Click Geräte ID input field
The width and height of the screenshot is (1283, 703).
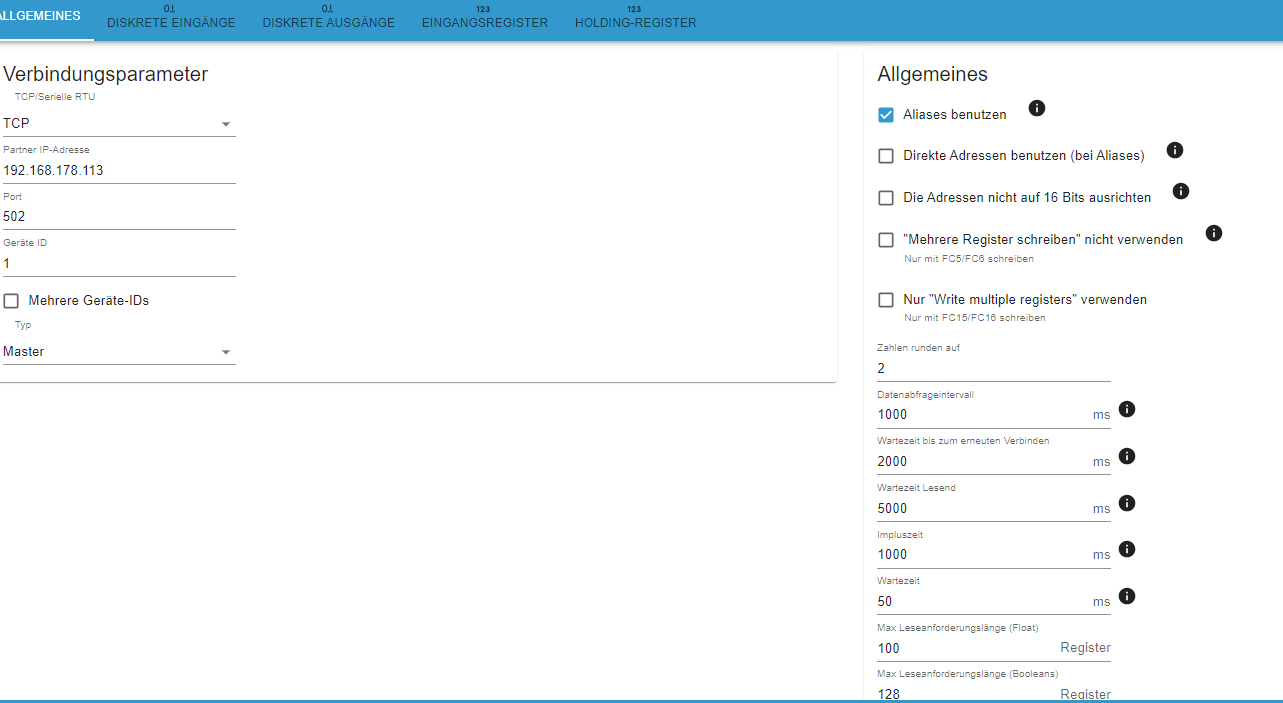coord(119,263)
